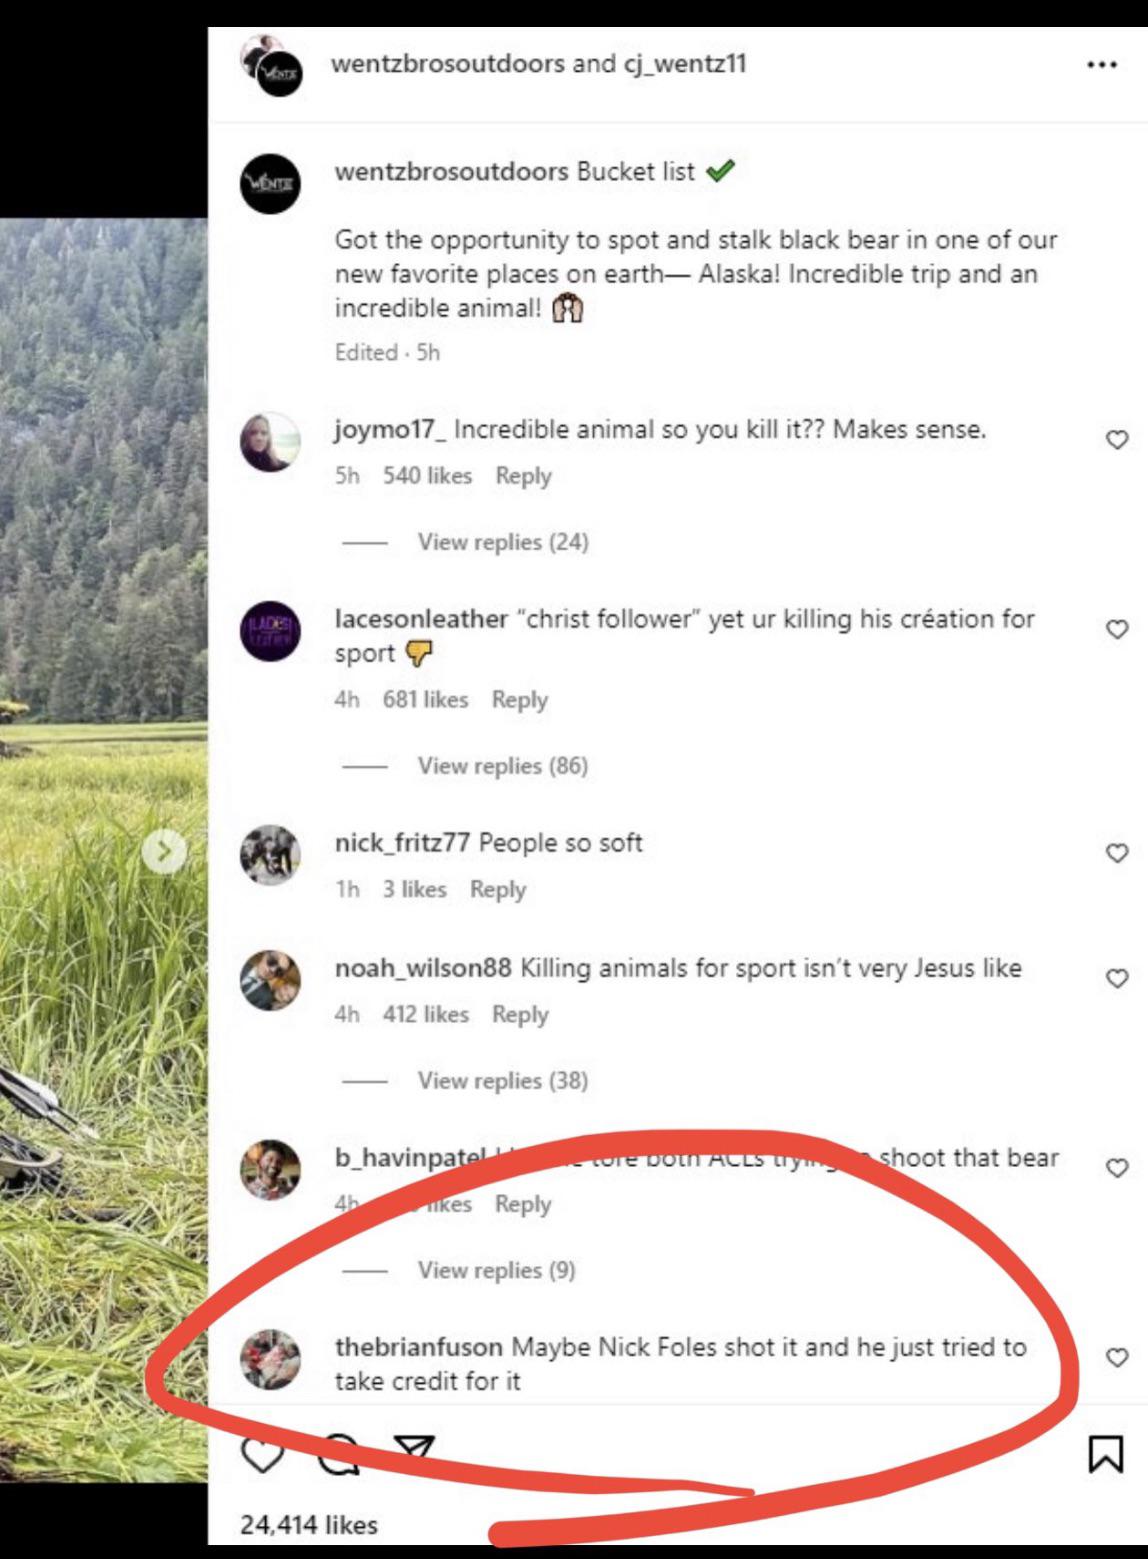Save post with the bookmark icon
Viewport: 1148px width, 1559px height.
coord(1104,1455)
